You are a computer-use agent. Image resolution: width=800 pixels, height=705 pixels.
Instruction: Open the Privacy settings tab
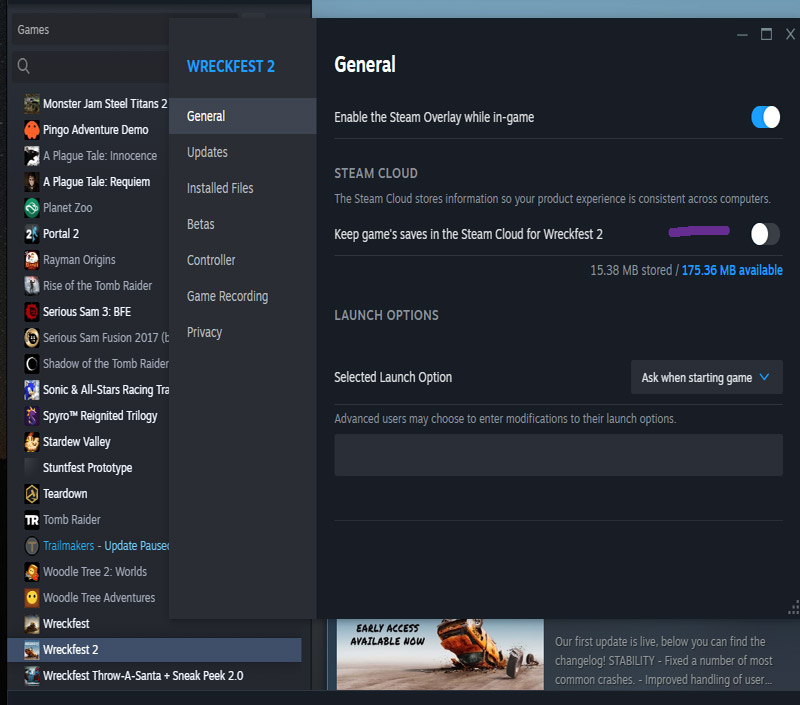point(242,332)
